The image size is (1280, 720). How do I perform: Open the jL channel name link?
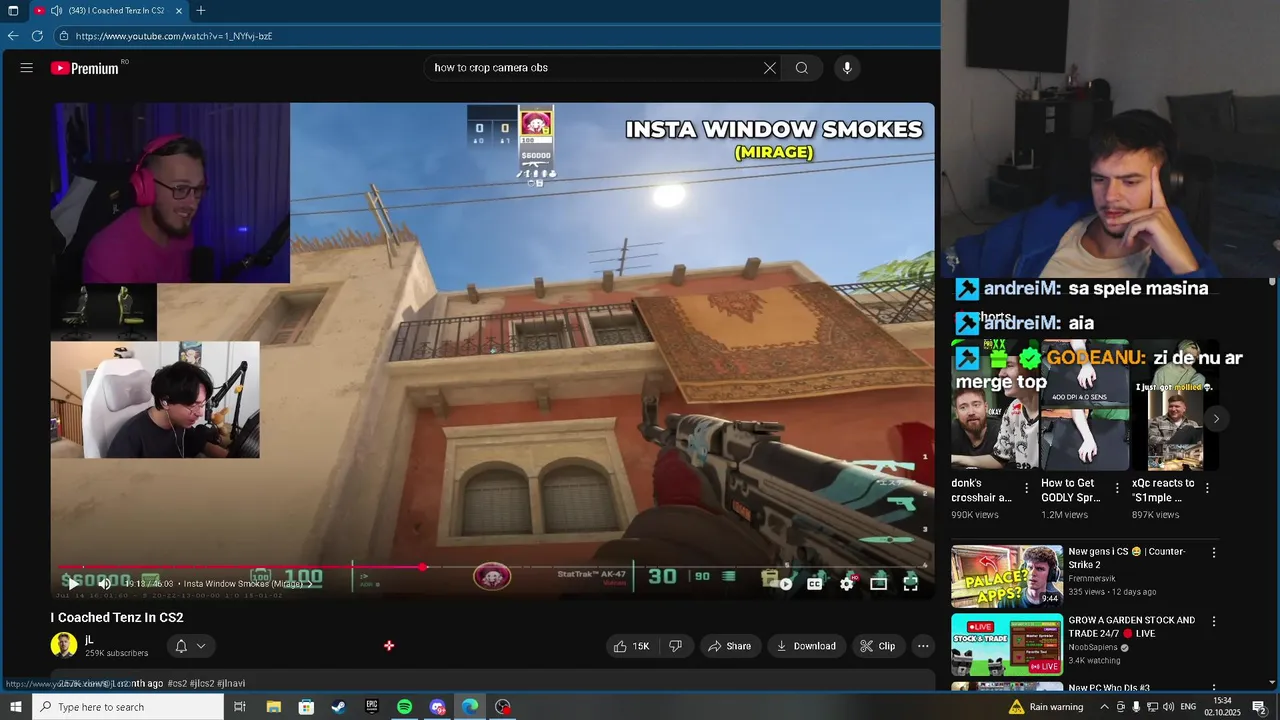click(x=89, y=639)
